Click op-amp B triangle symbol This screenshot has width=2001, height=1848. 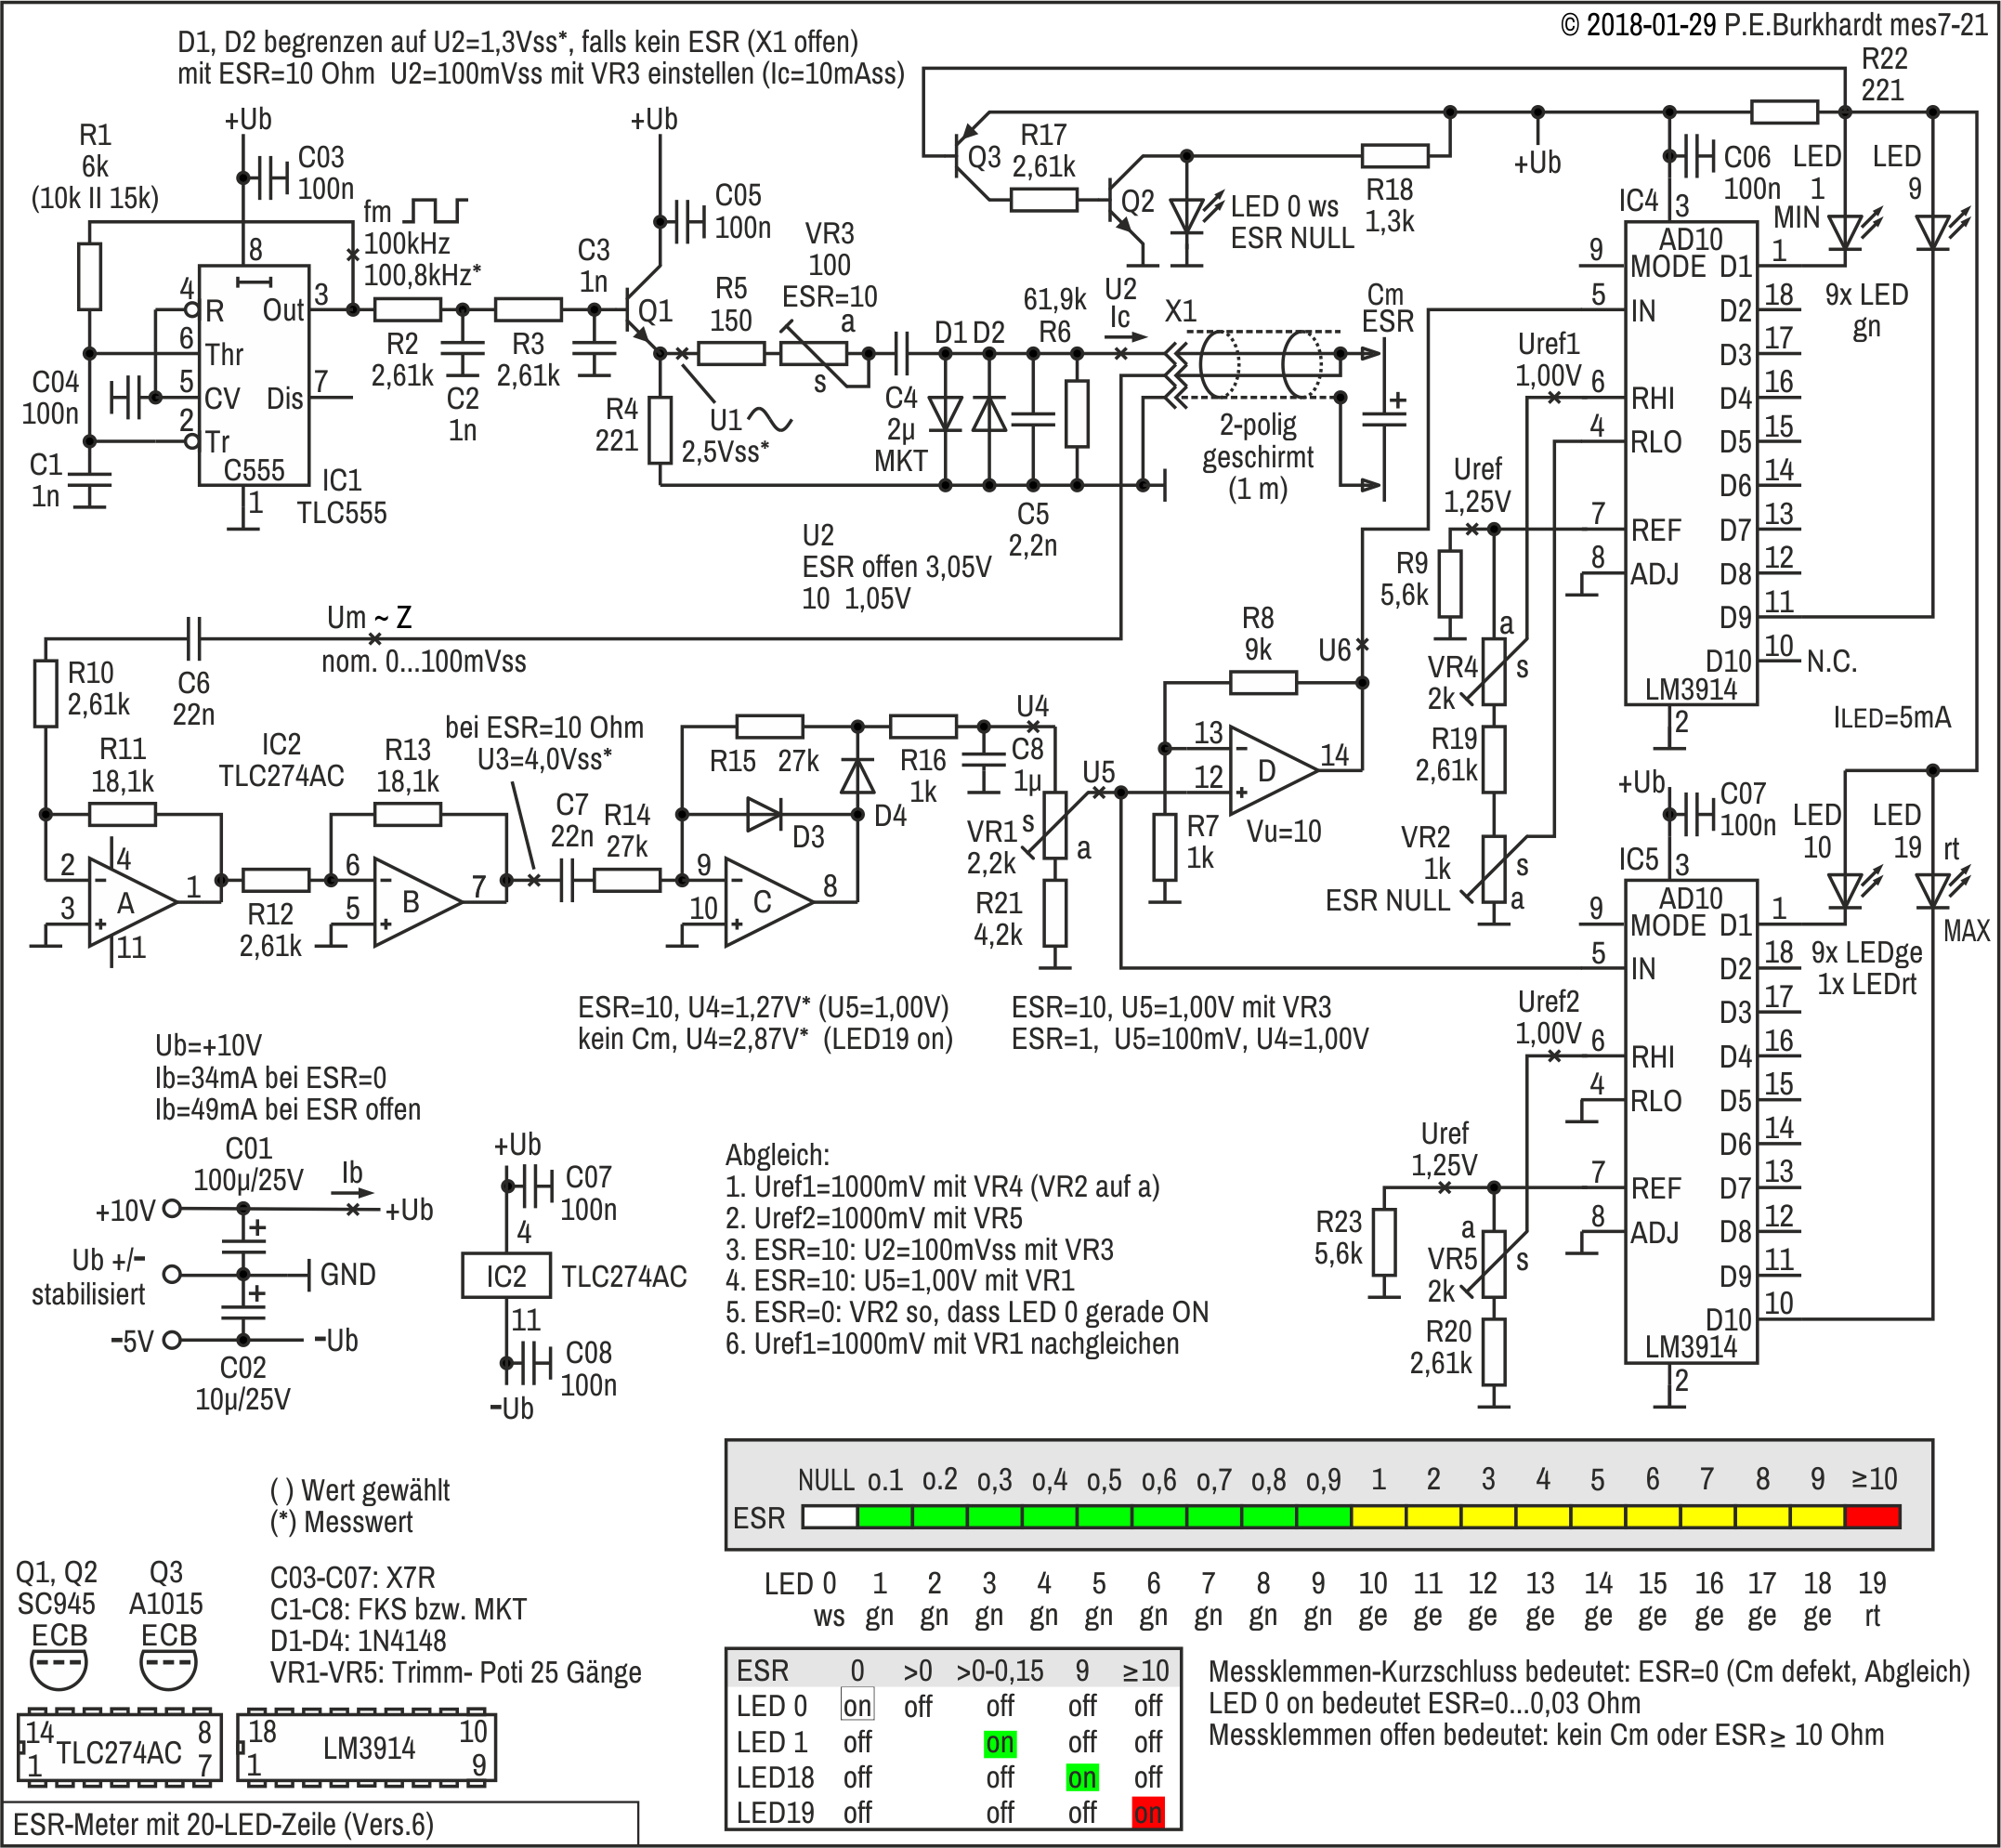coord(416,902)
